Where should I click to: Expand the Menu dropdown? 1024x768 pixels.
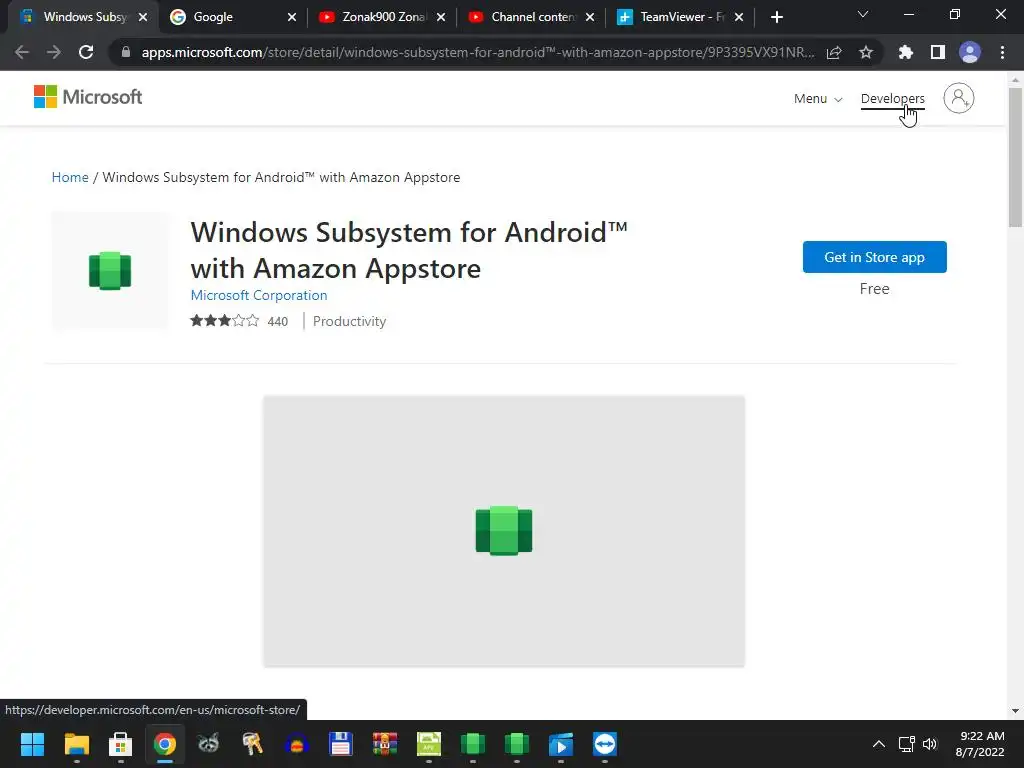coord(818,99)
